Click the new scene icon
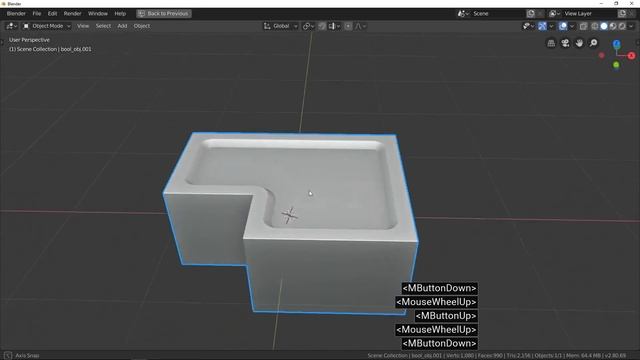This screenshot has width=640, height=360. 531,13
